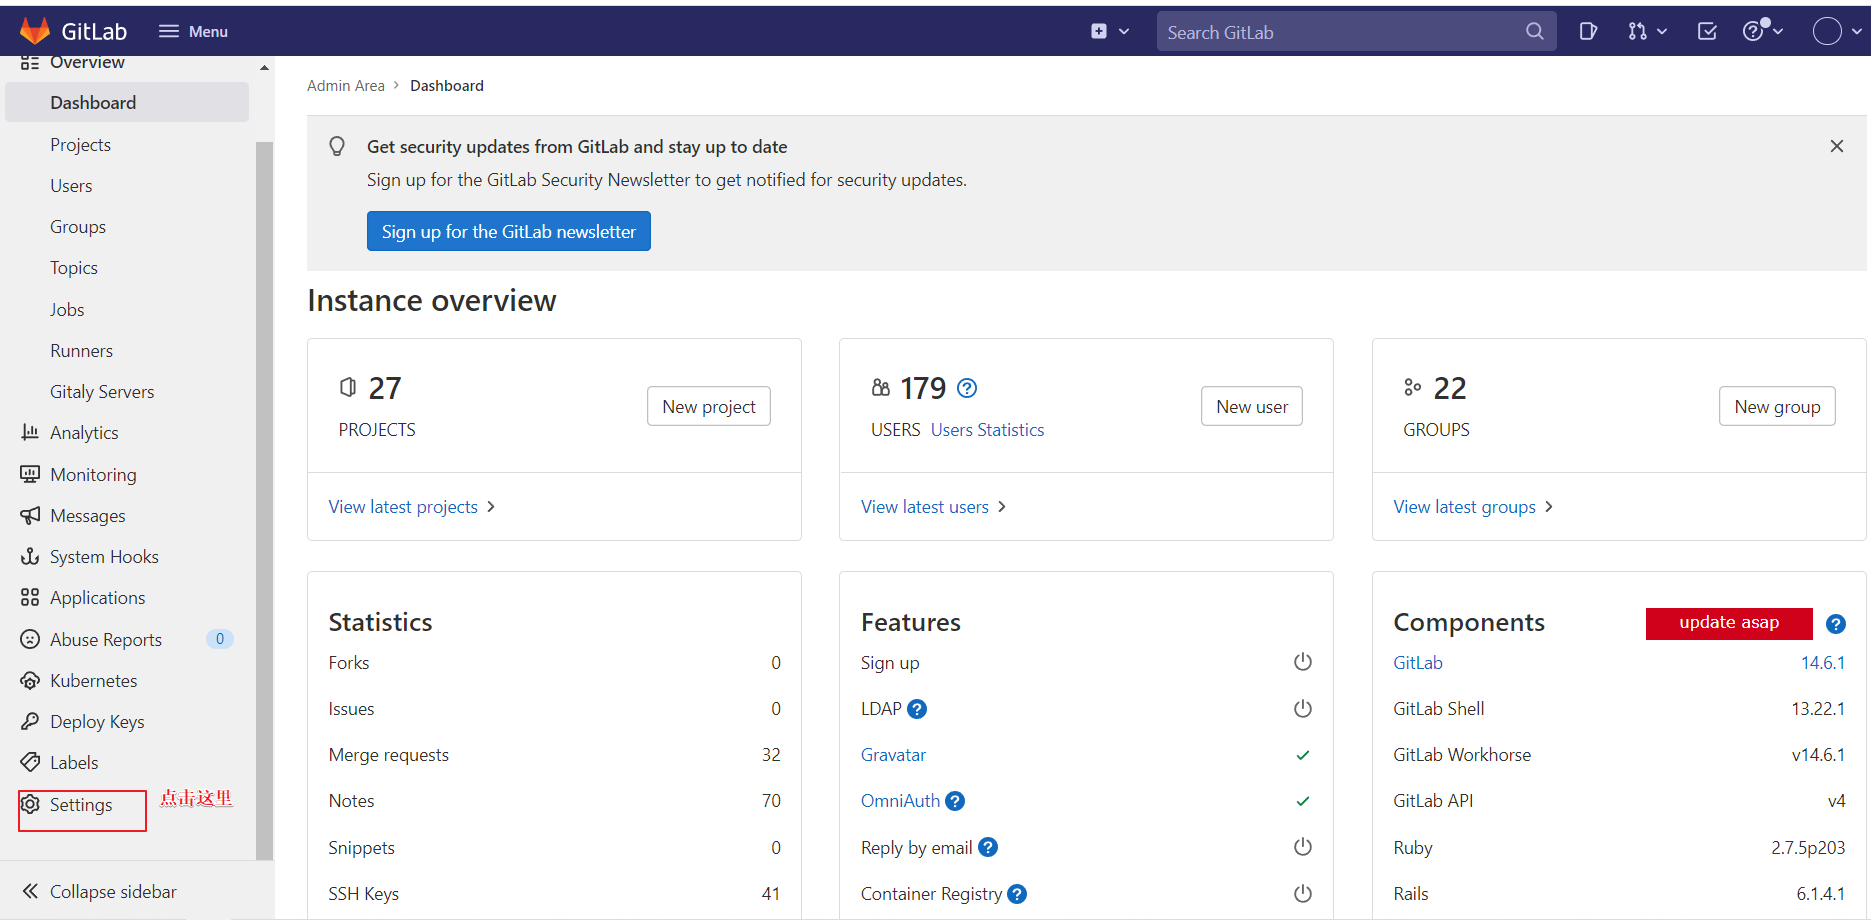Toggle the LDAP feature power icon

click(1302, 709)
